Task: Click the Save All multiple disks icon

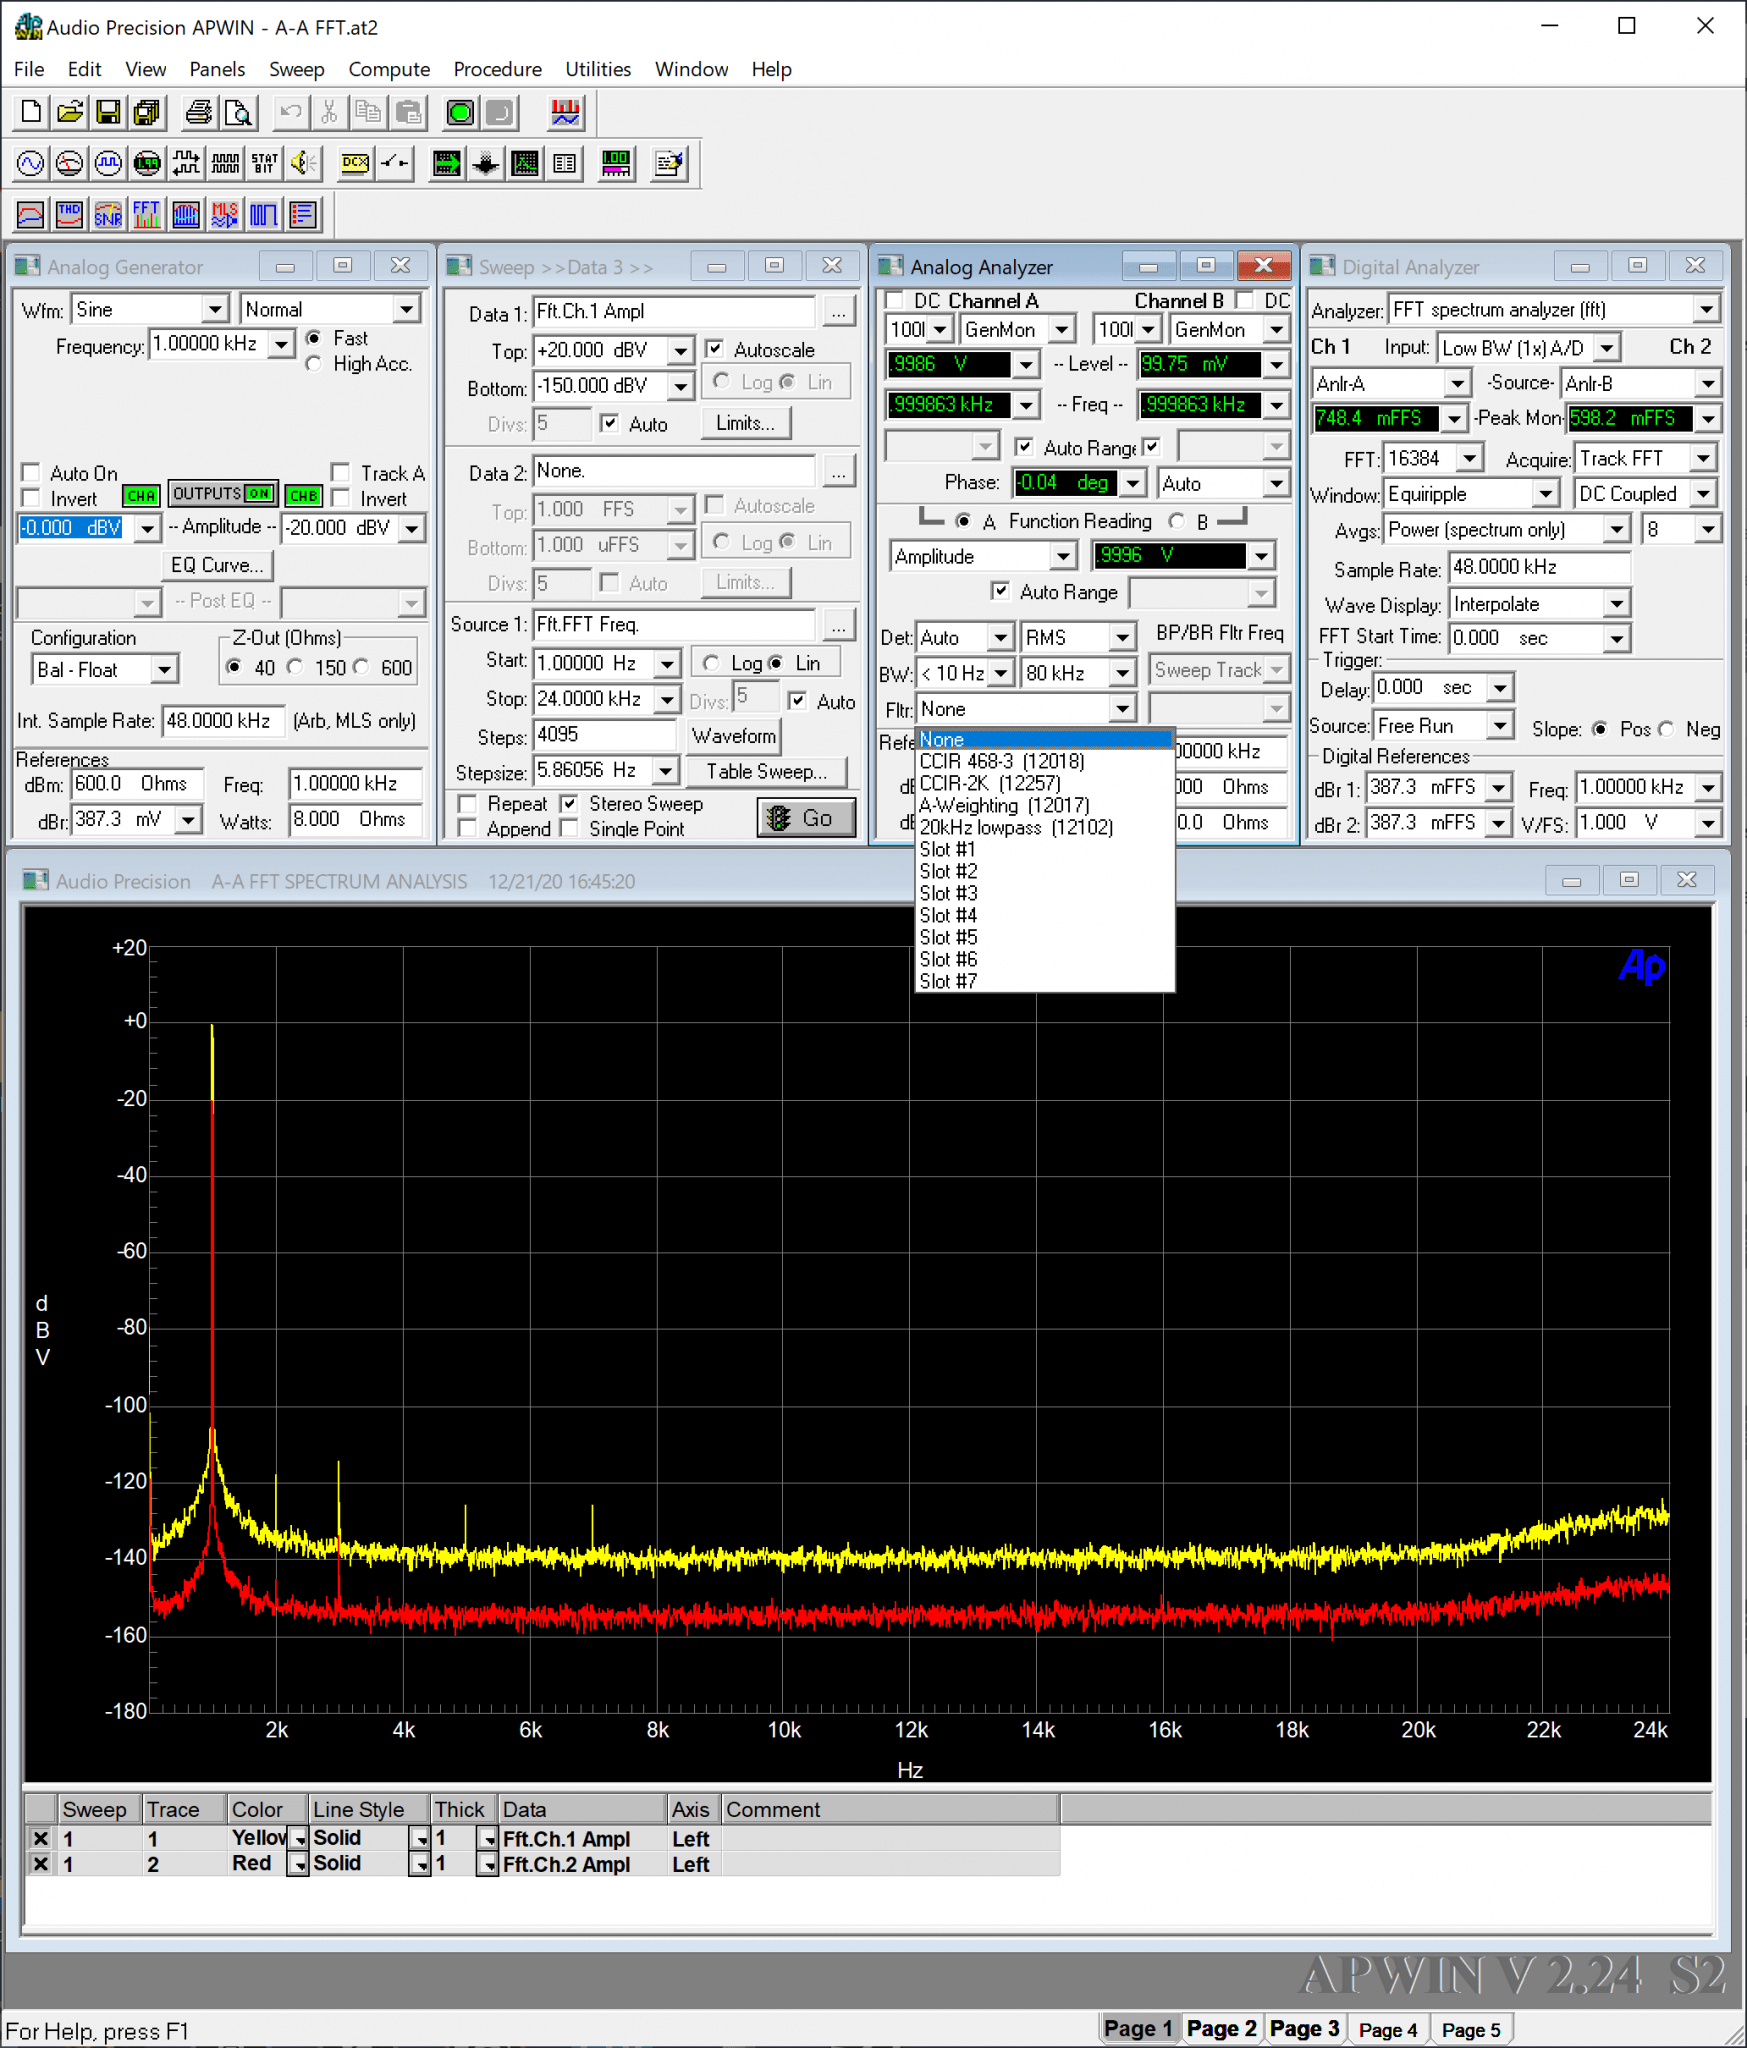Action: 146,112
